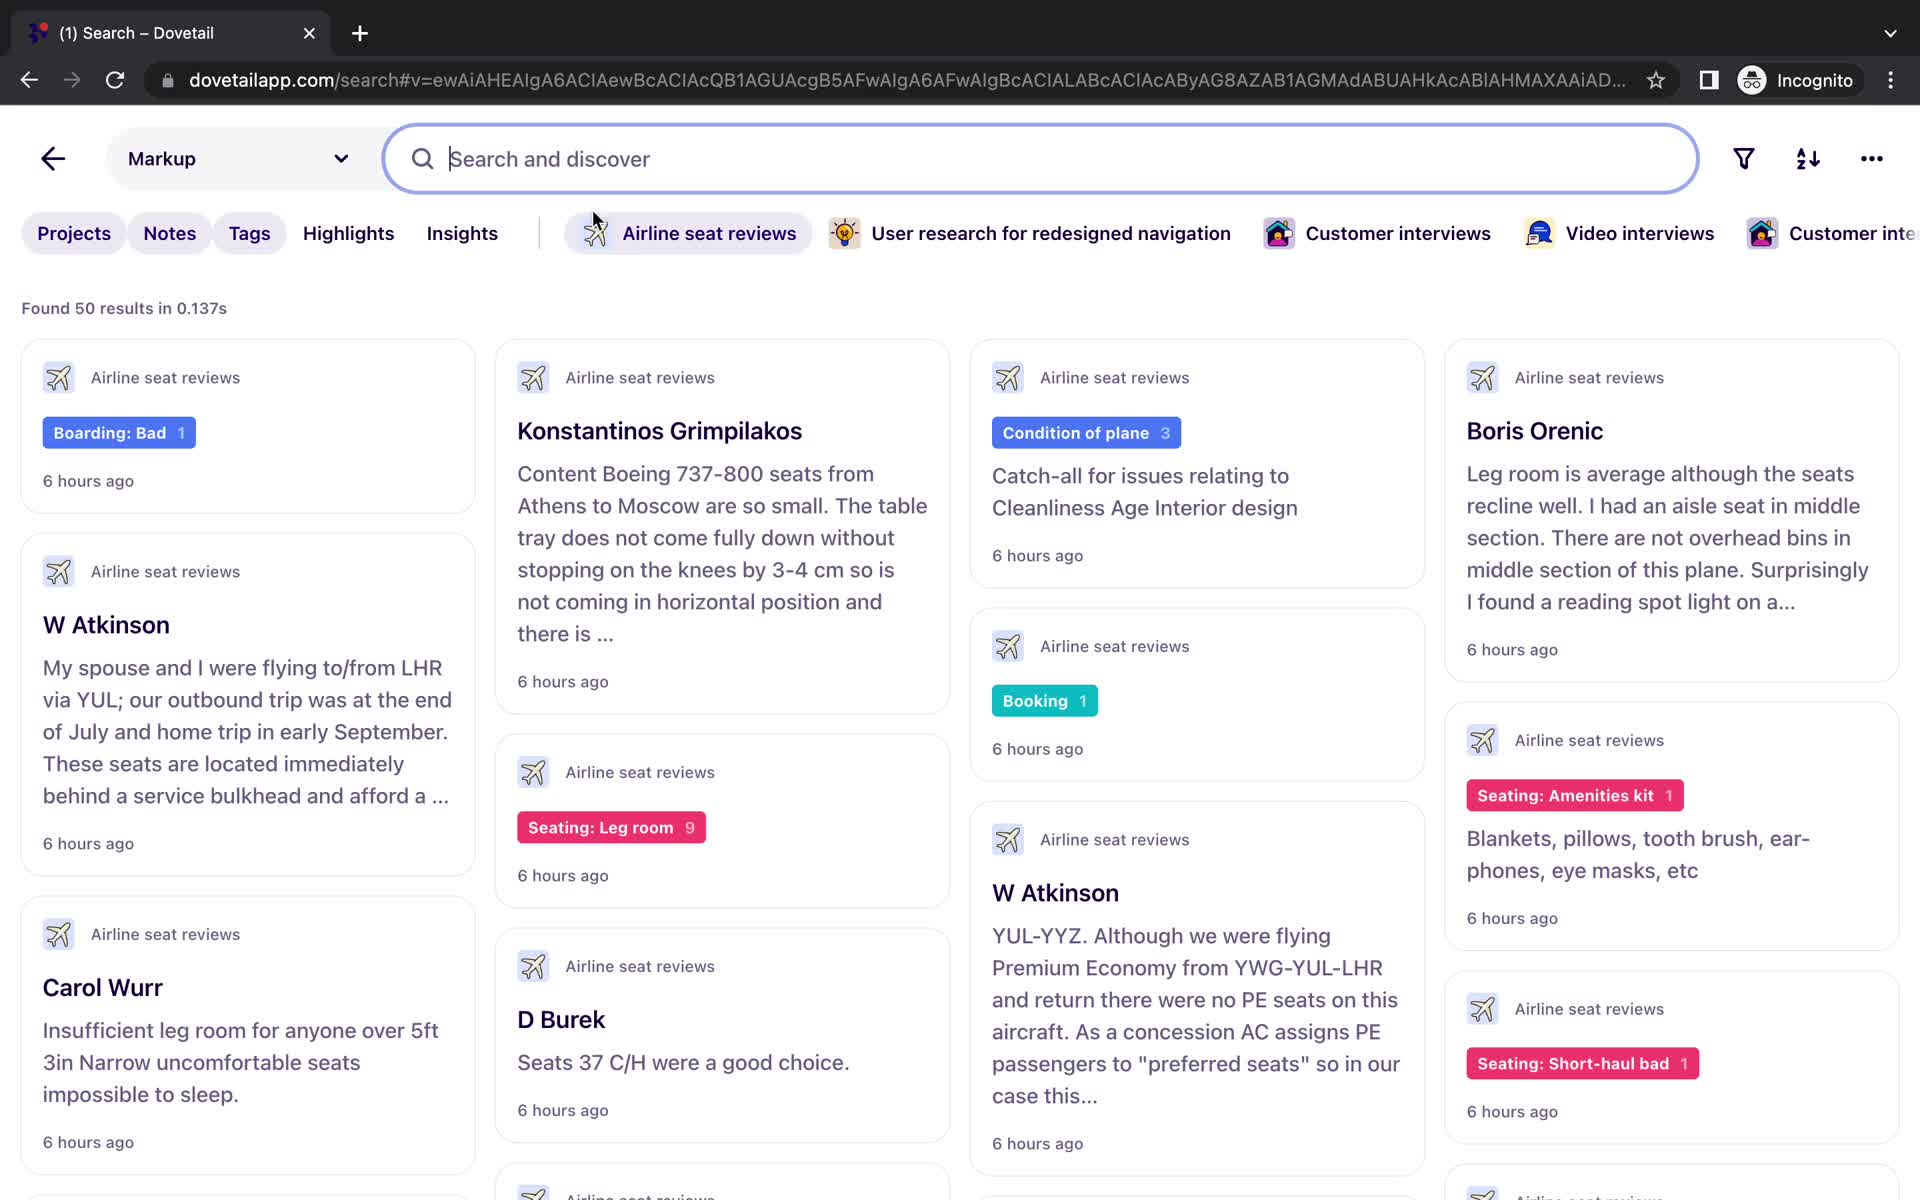Click the Projects navigation tab
This screenshot has height=1200, width=1920.
(72, 232)
